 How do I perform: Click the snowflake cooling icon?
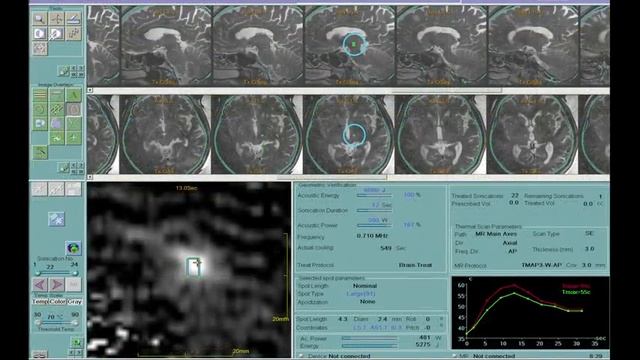pos(56,219)
